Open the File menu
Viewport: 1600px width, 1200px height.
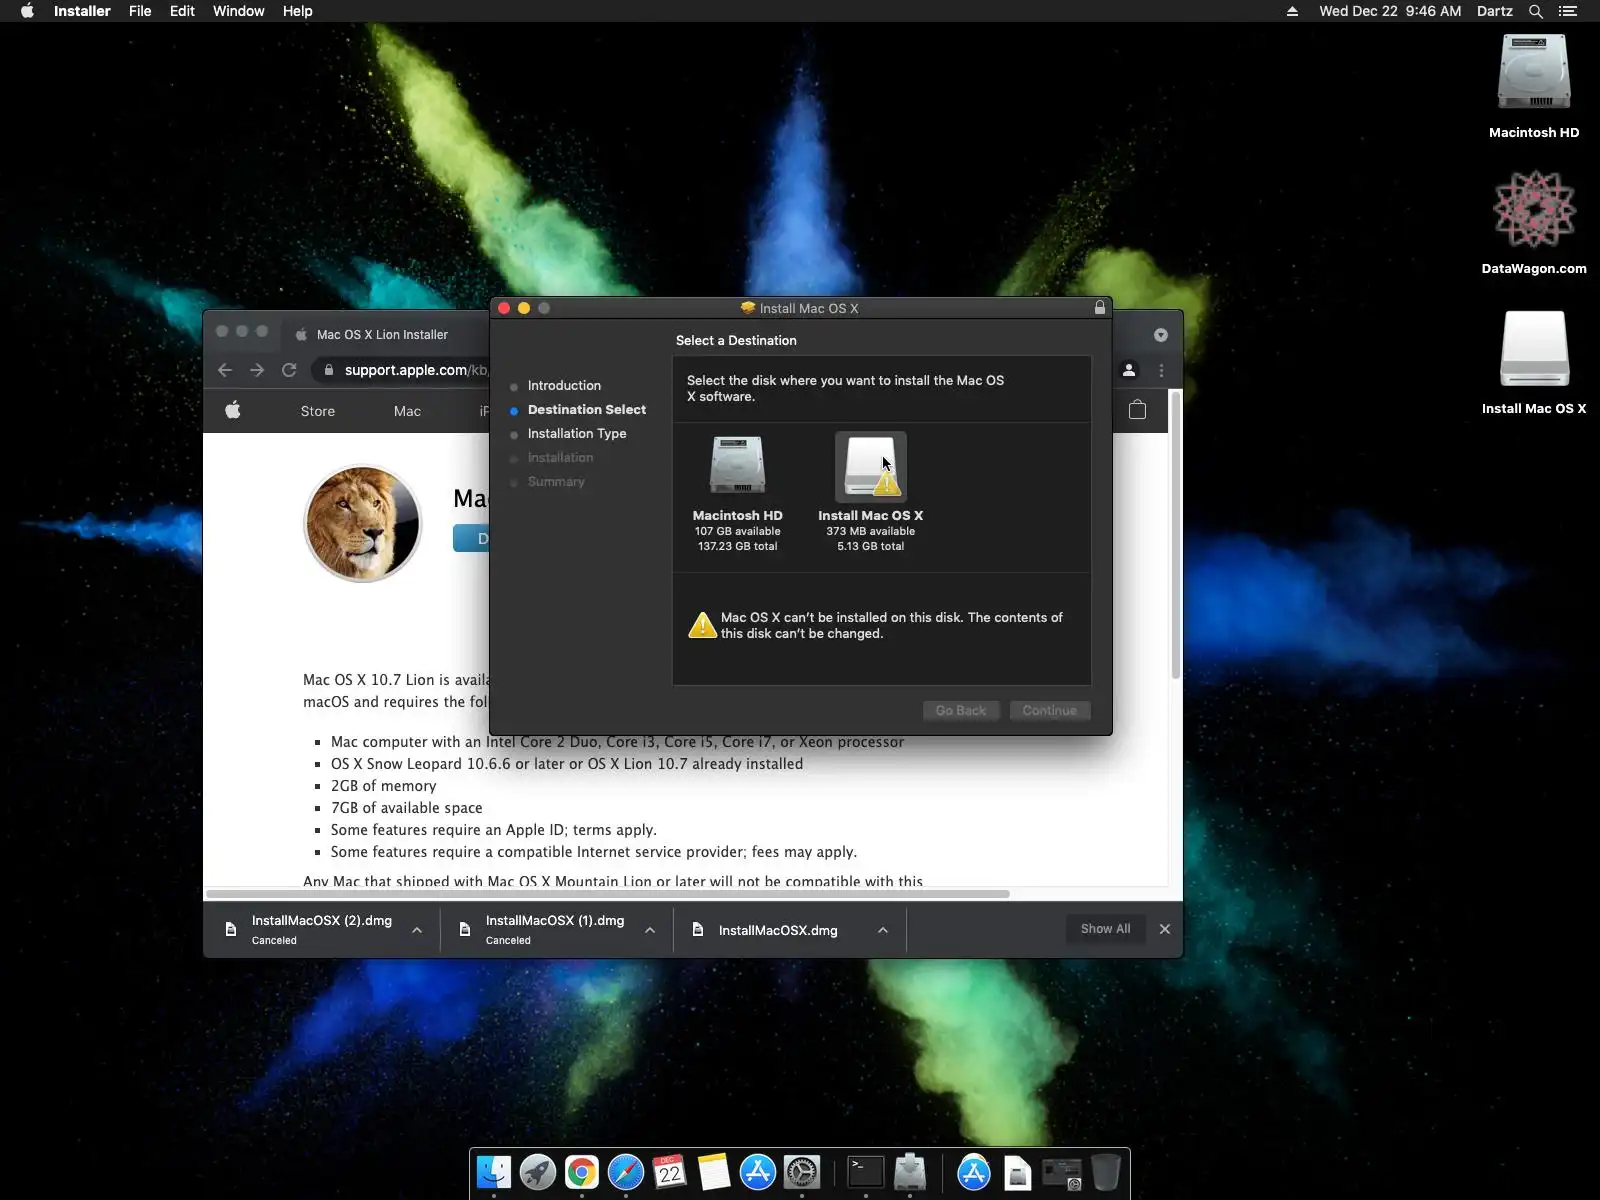click(140, 11)
